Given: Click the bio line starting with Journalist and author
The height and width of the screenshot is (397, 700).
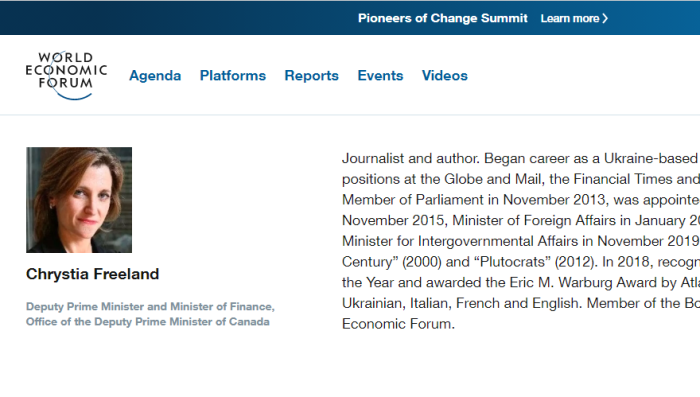Looking at the screenshot, I should point(521,159).
